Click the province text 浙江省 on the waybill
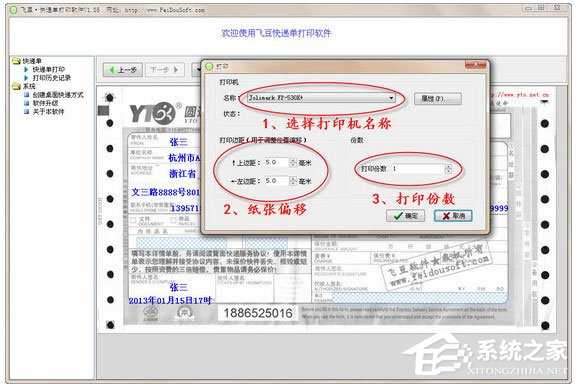Viewport: 577px width, 384px height. [x=183, y=173]
